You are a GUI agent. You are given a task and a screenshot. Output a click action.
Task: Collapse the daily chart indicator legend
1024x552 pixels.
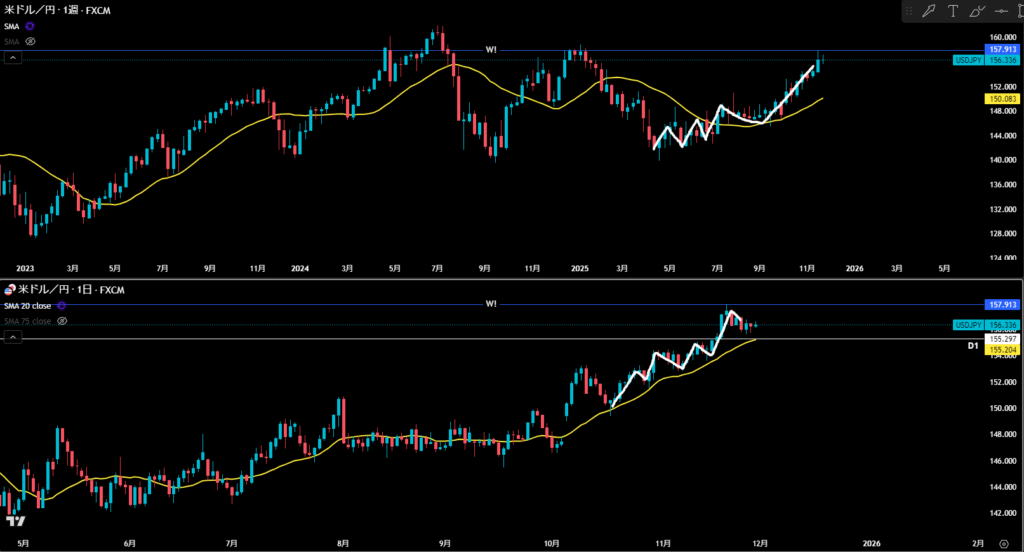tap(11, 339)
